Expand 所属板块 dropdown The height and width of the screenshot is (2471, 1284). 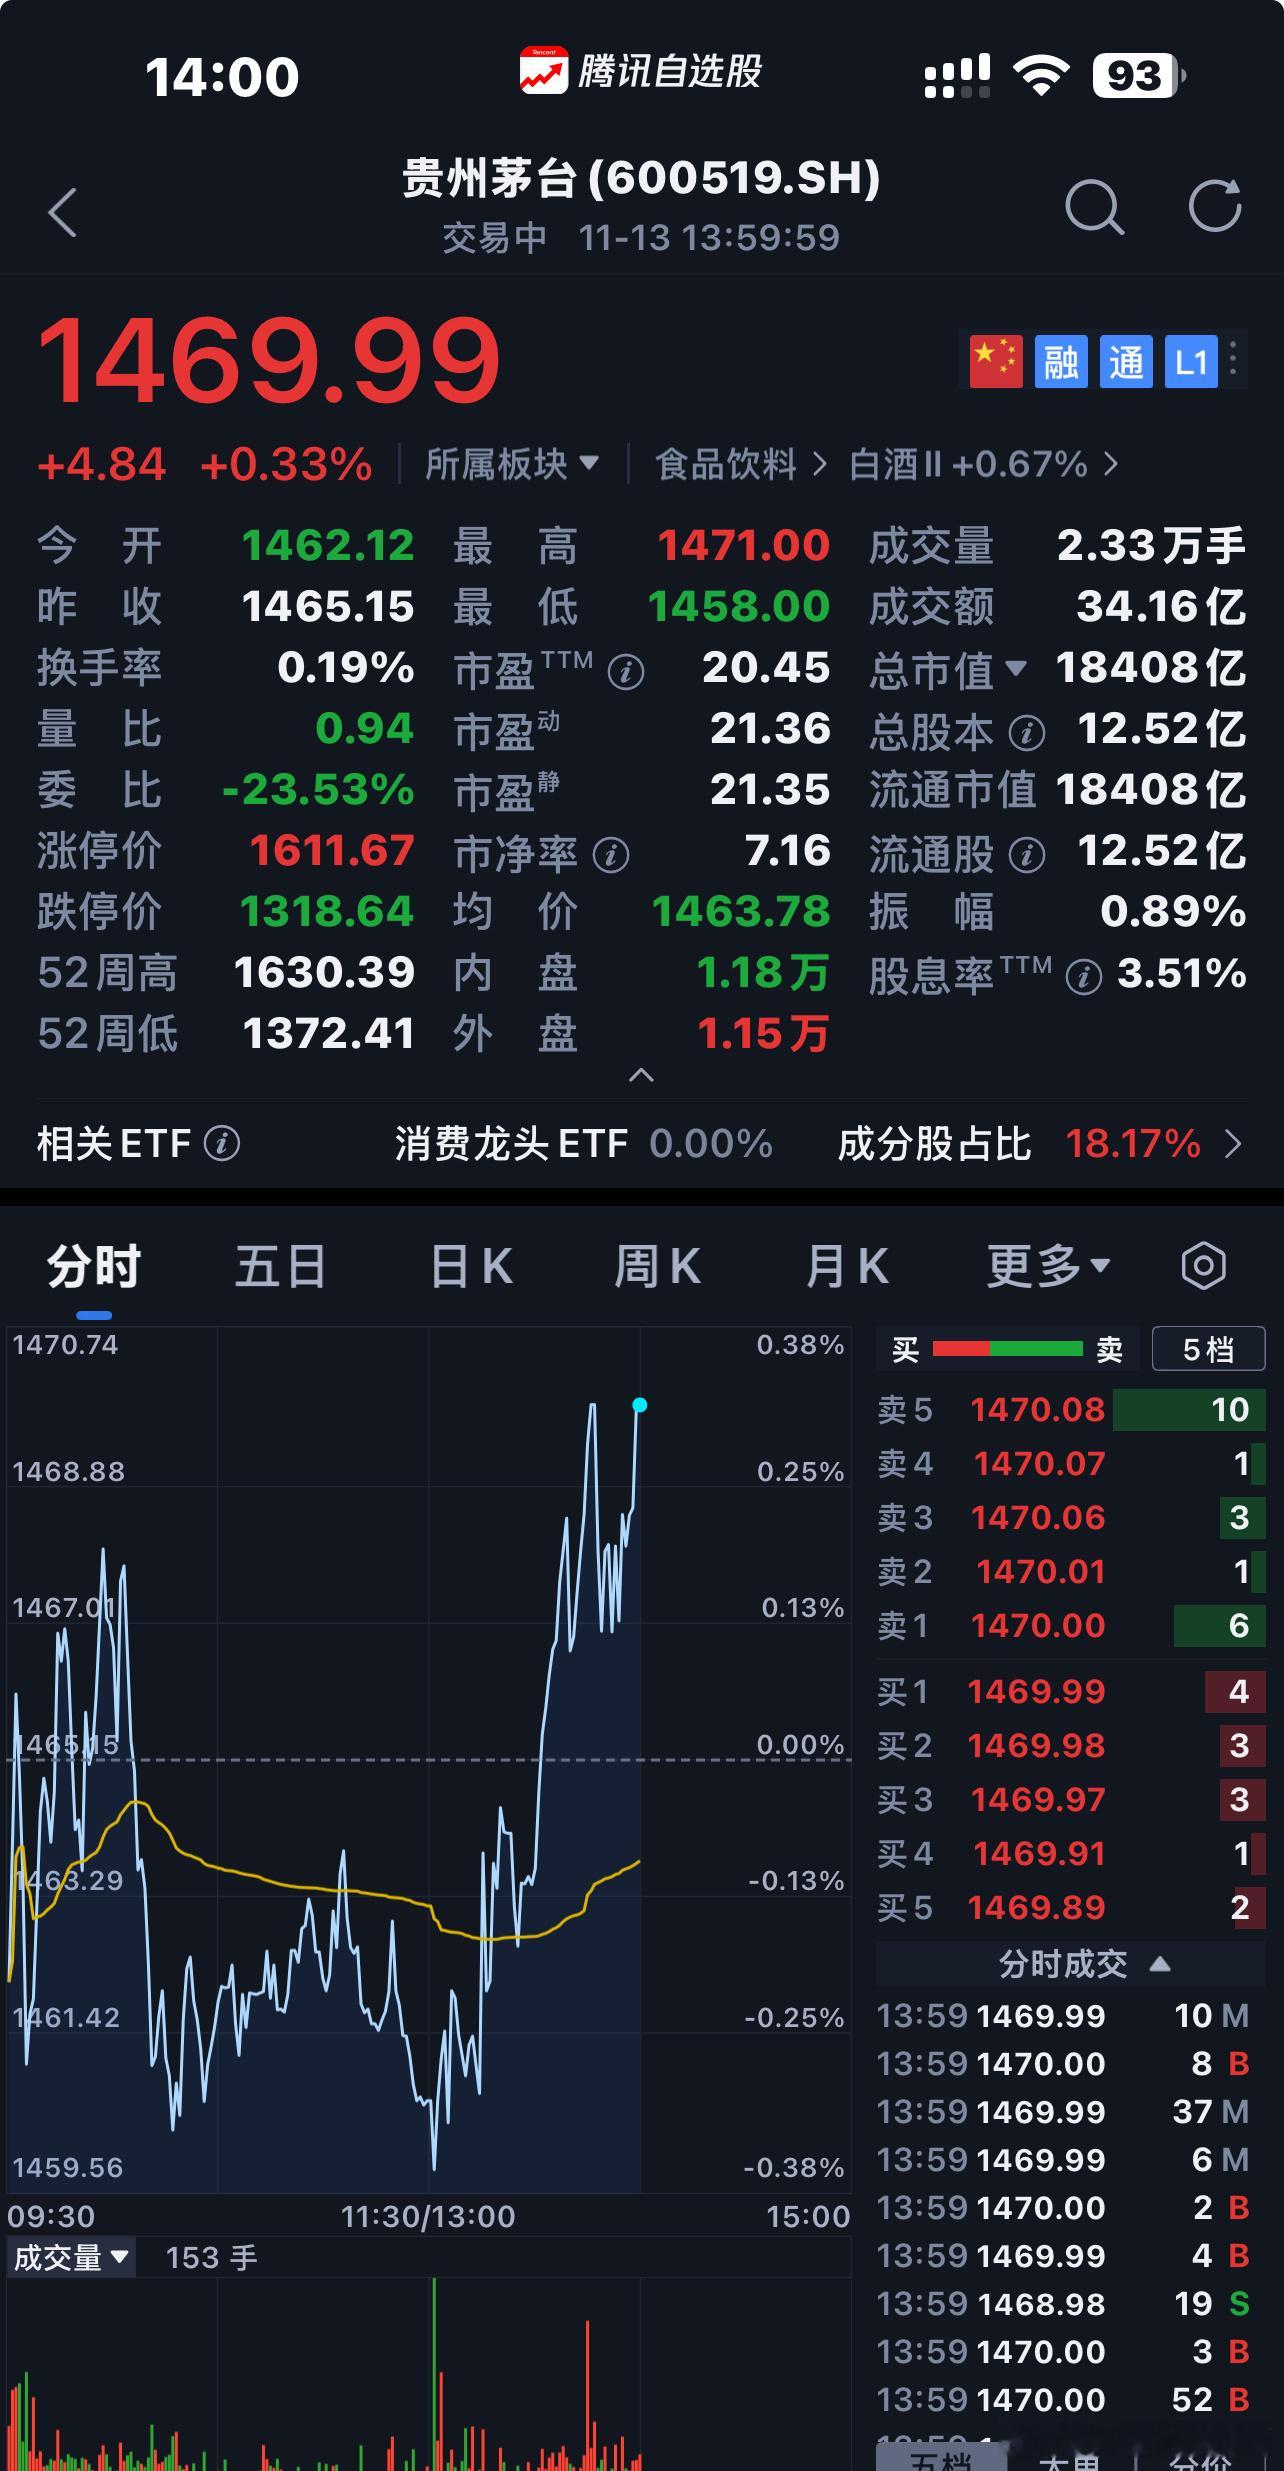point(512,464)
